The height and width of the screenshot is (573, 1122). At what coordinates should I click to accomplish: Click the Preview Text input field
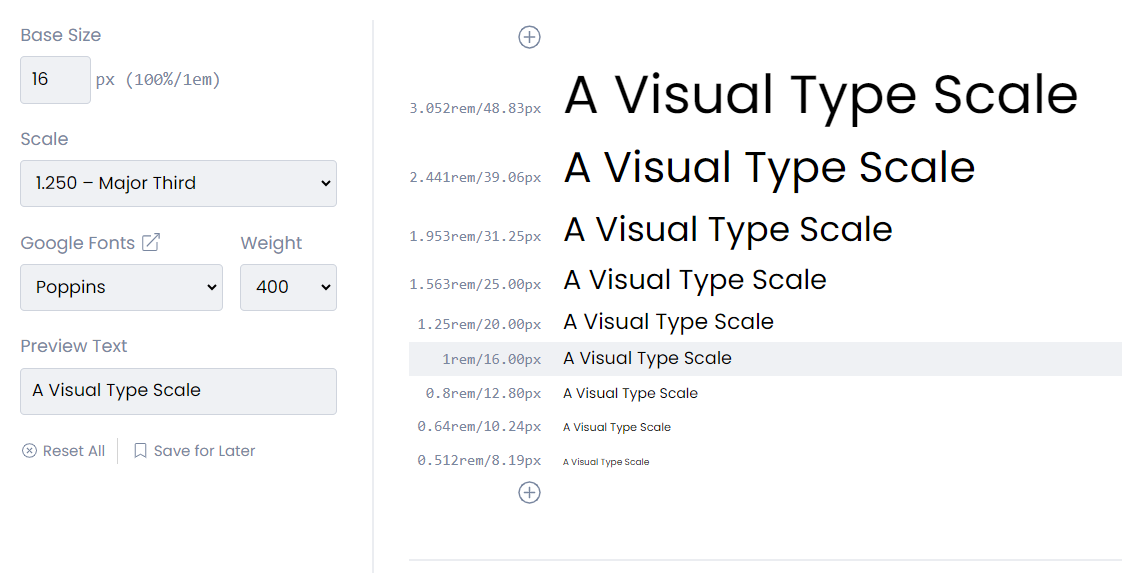(x=178, y=391)
